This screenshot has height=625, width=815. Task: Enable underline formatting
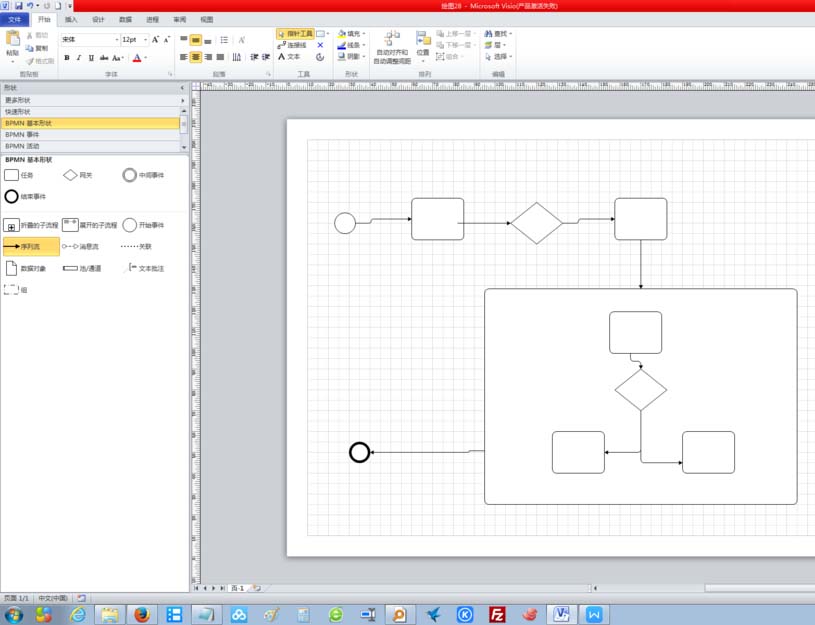(92, 57)
